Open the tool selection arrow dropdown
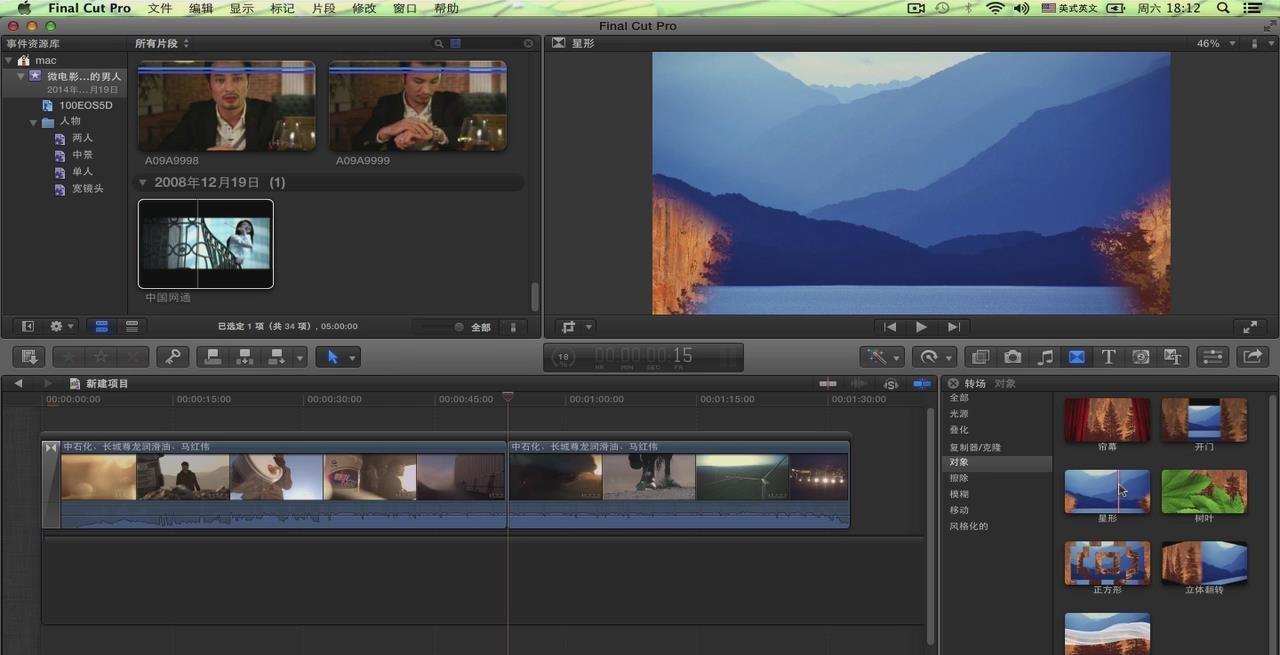1280x655 pixels. click(x=338, y=357)
